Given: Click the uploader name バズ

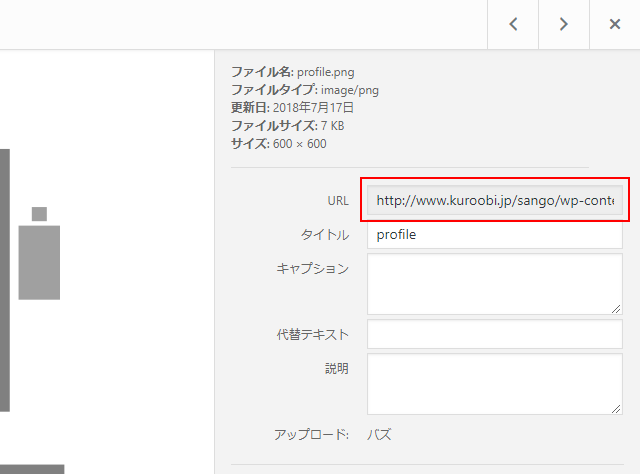Looking at the screenshot, I should pos(379,435).
